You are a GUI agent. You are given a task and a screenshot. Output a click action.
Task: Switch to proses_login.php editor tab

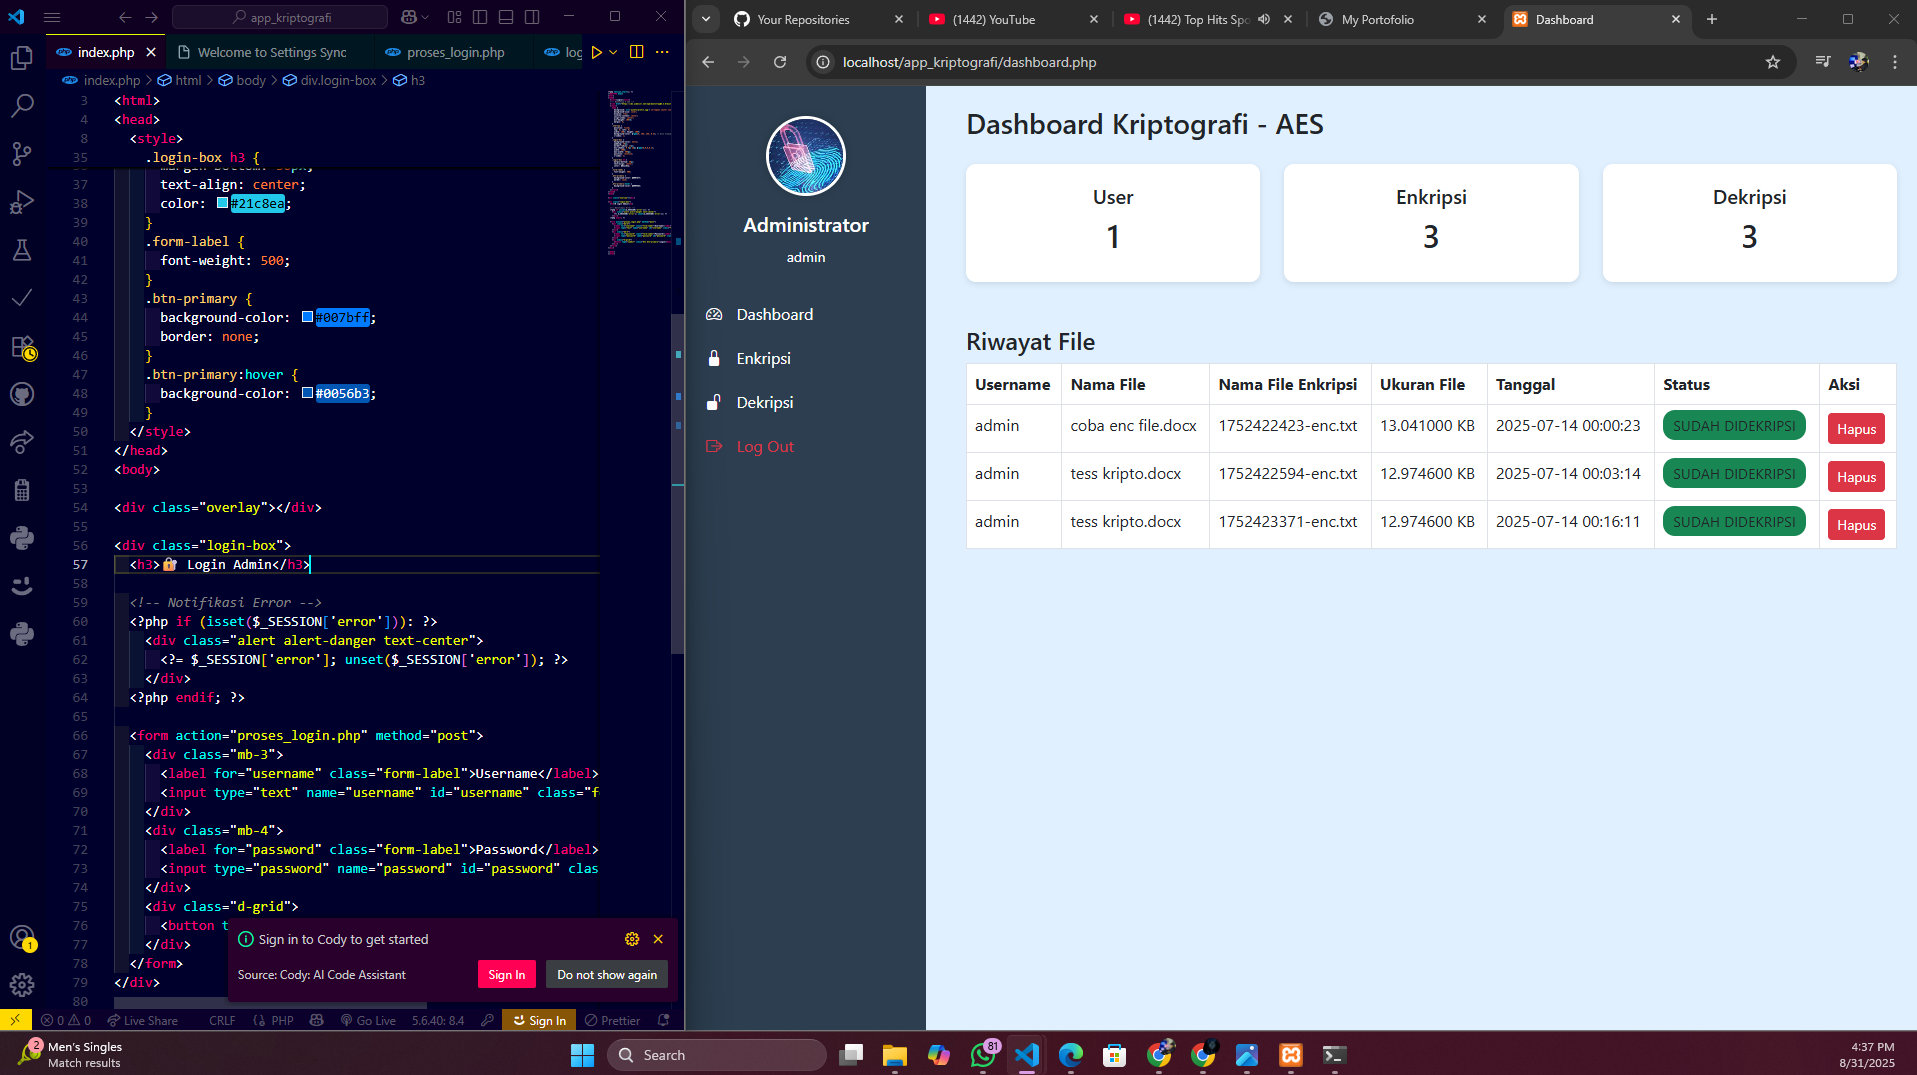click(455, 52)
